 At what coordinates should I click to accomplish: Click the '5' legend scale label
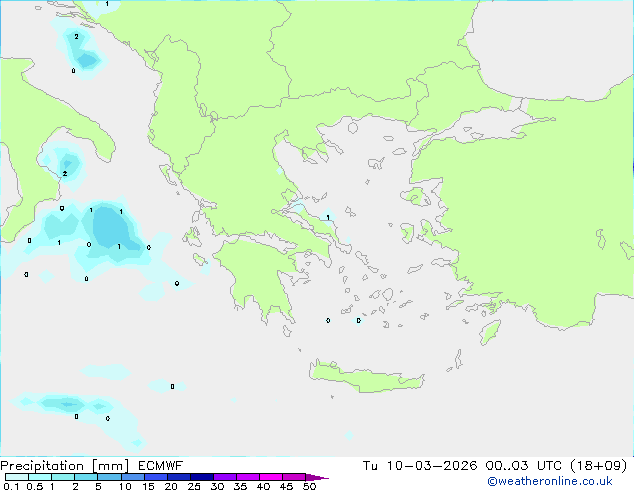coord(98,486)
